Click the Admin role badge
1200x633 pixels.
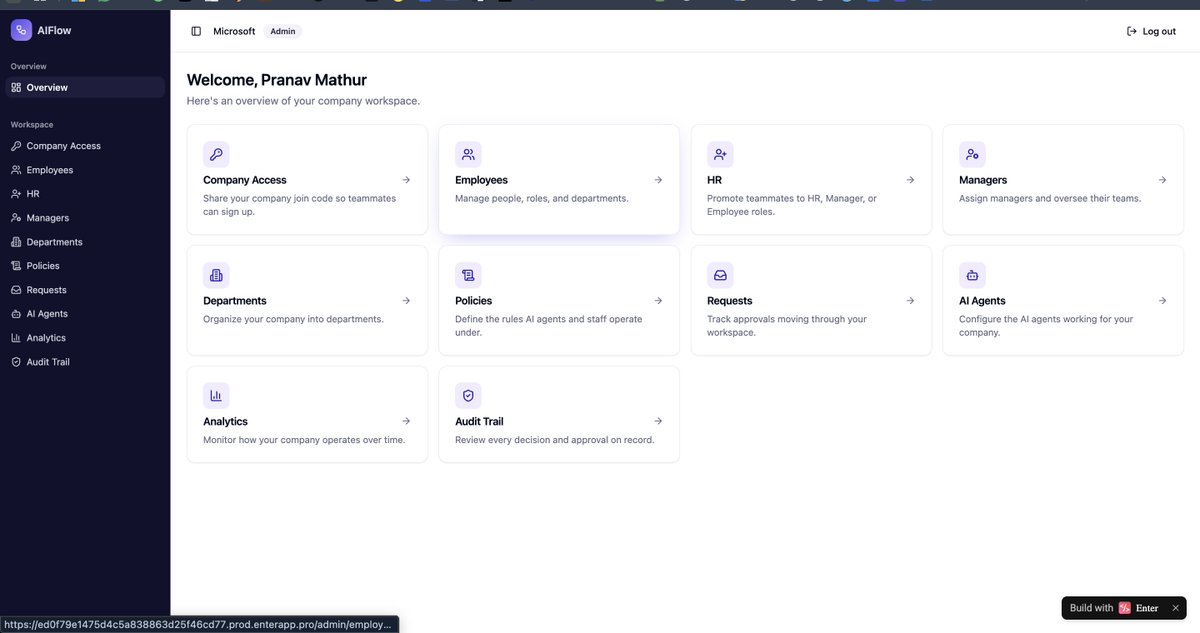(x=283, y=31)
